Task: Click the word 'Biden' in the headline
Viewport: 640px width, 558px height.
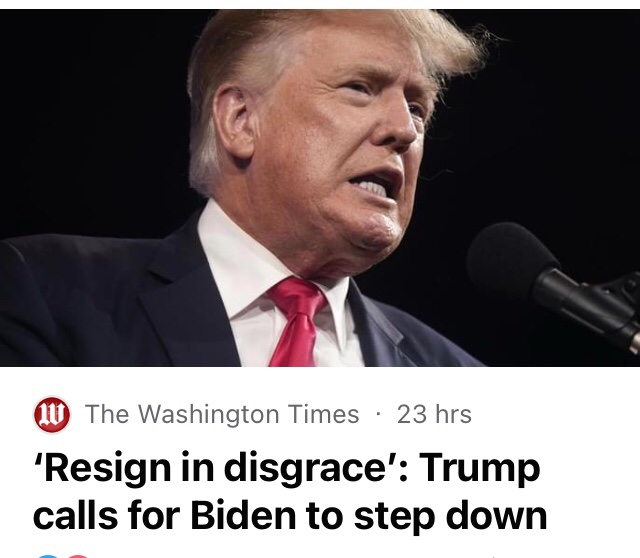Action: click(x=242, y=515)
